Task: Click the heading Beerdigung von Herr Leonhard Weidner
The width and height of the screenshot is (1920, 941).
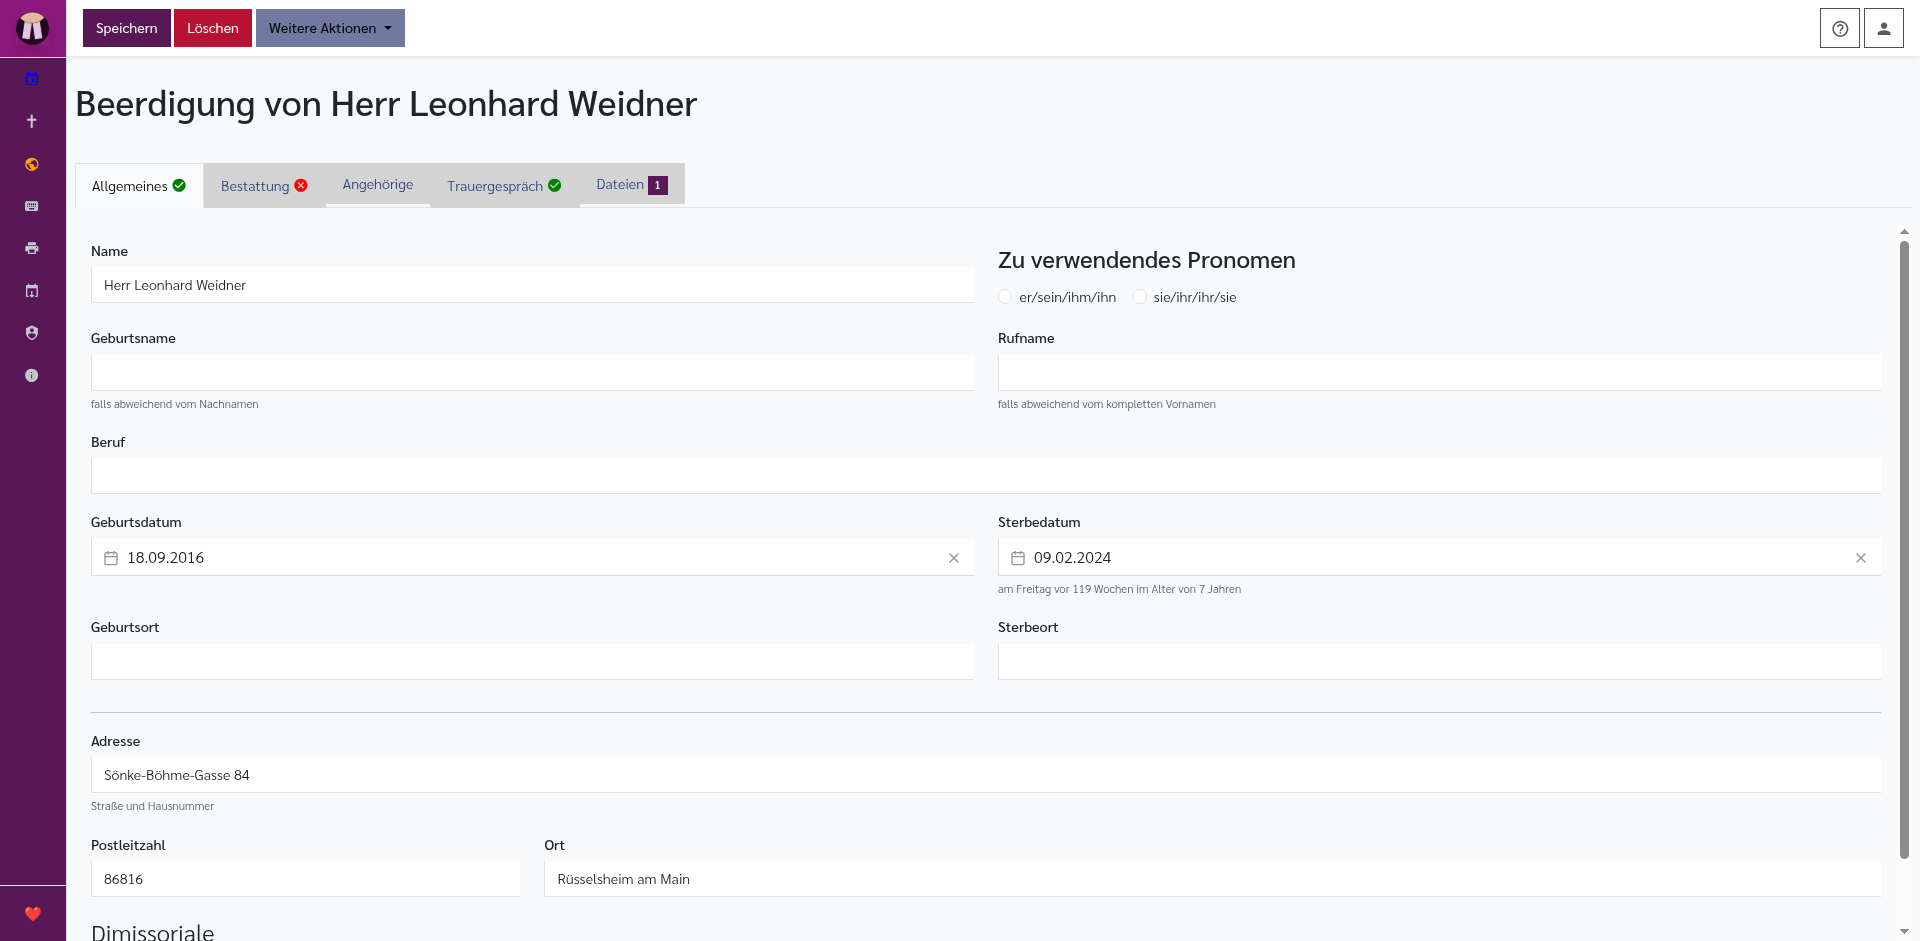Action: click(386, 104)
